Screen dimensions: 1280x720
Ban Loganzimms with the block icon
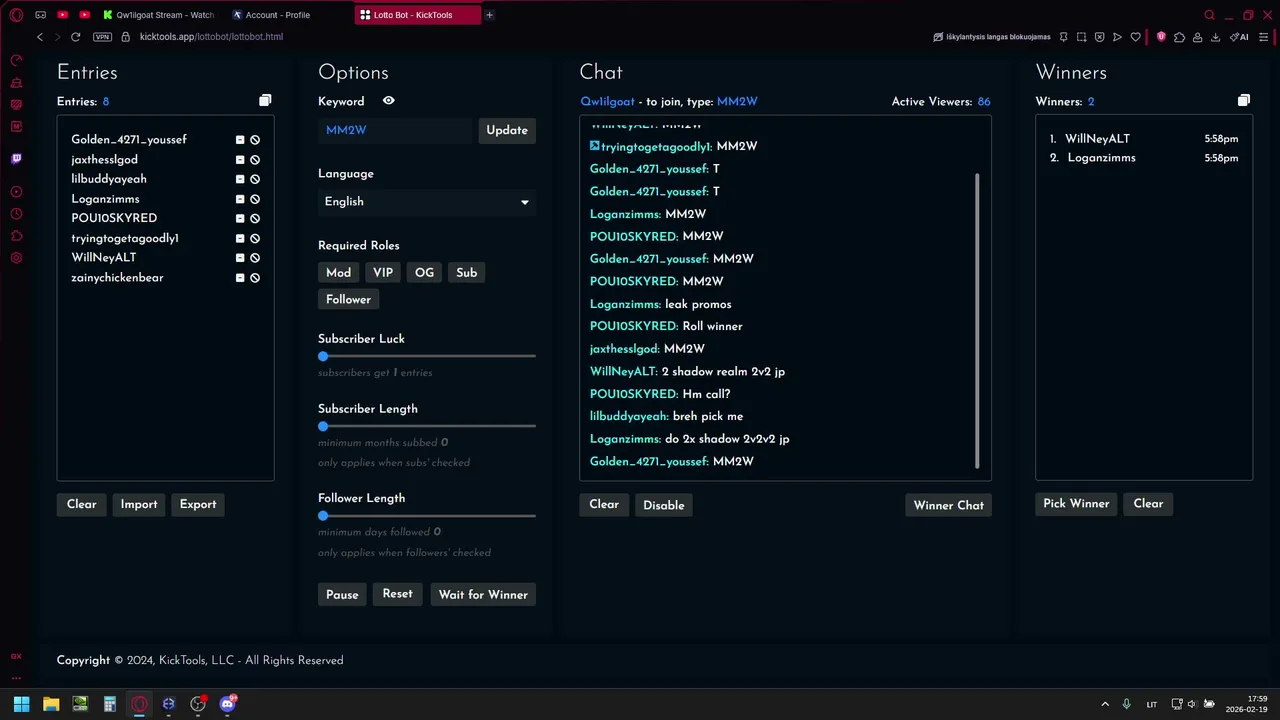pos(255,199)
